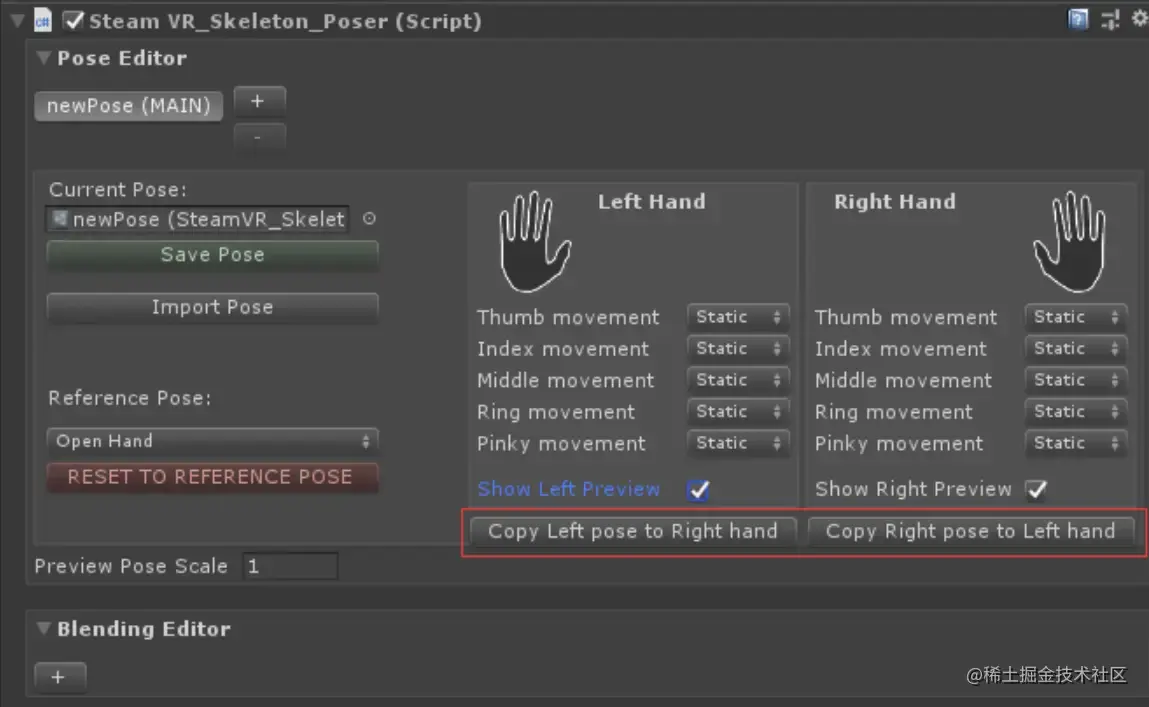Collapse the Pose Editor foldout

point(43,57)
